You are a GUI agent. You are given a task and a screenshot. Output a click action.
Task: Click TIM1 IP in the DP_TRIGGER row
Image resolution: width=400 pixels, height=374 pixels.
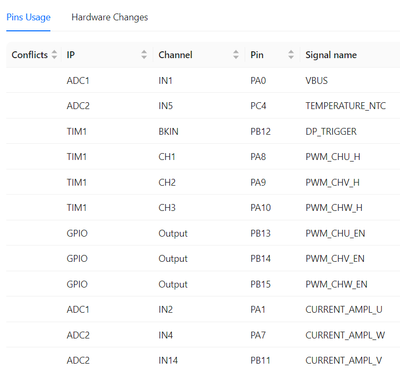click(77, 132)
